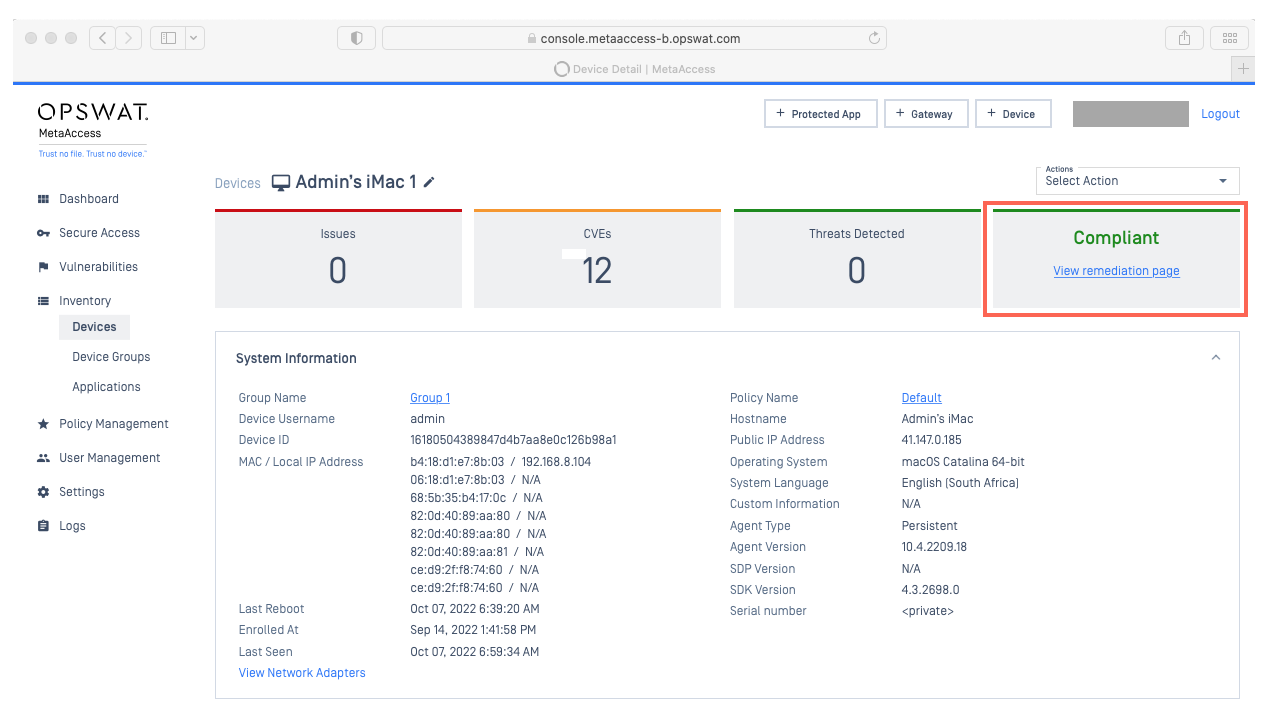Click the Device ID value 16180504389847d4b7aa8e0c126b98a1

point(513,440)
